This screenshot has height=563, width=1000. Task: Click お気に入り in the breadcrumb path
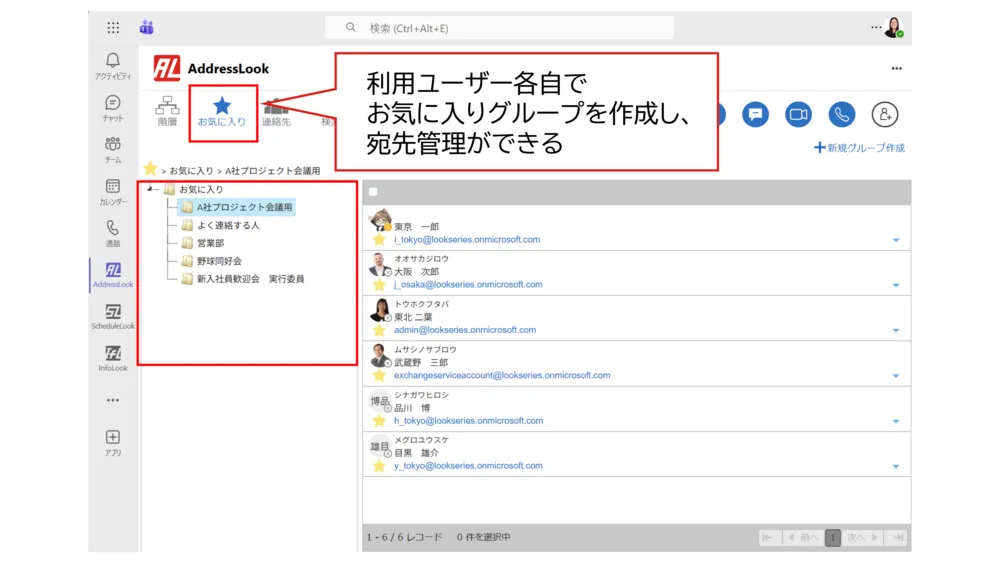pyautogui.click(x=191, y=171)
